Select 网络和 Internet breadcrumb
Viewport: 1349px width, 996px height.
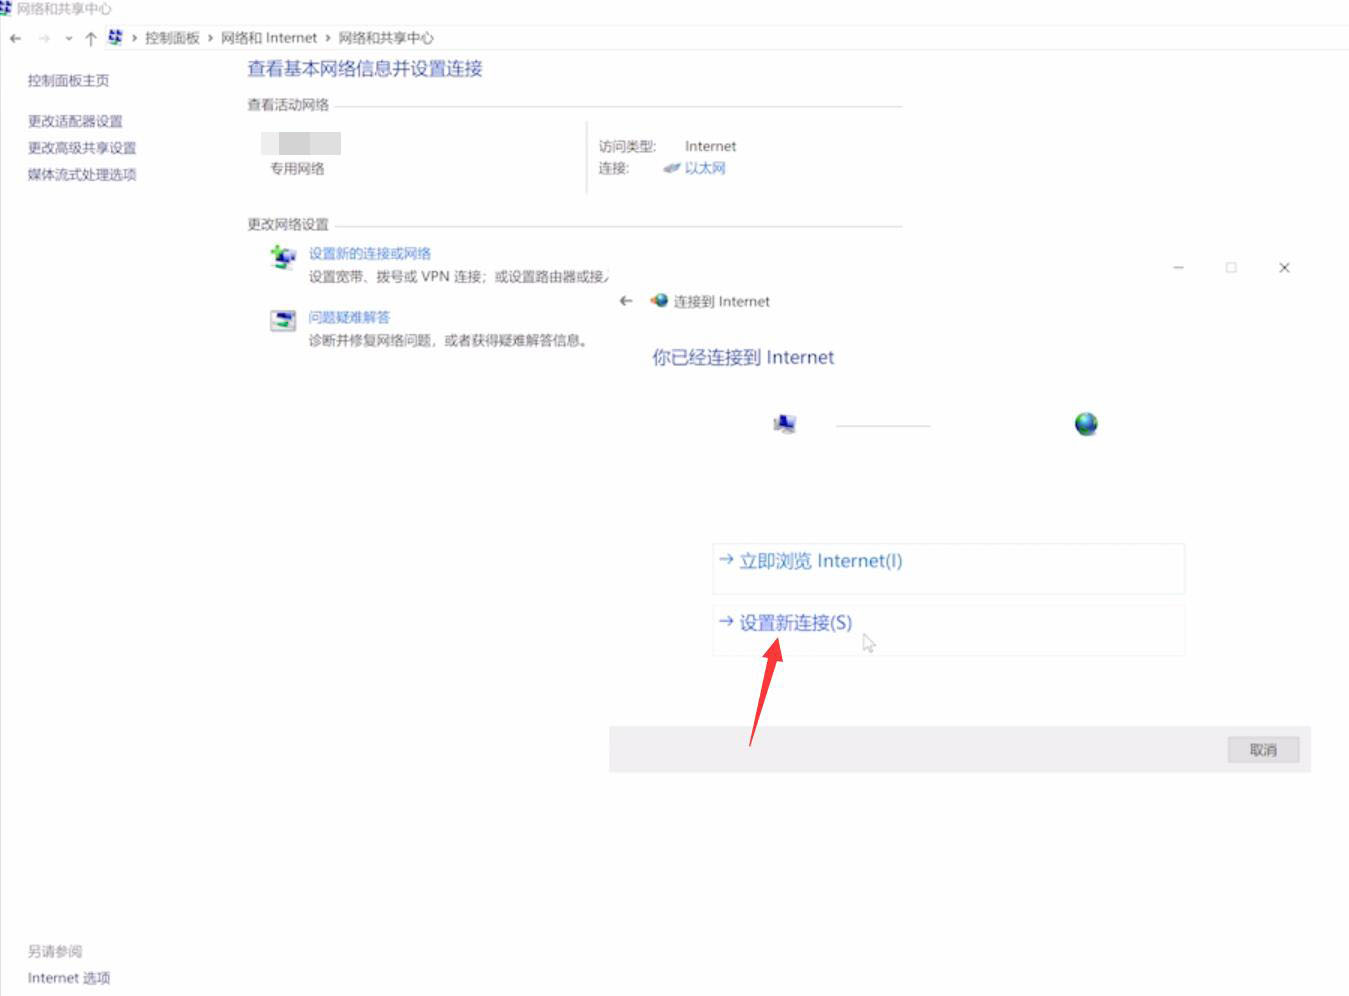(268, 38)
